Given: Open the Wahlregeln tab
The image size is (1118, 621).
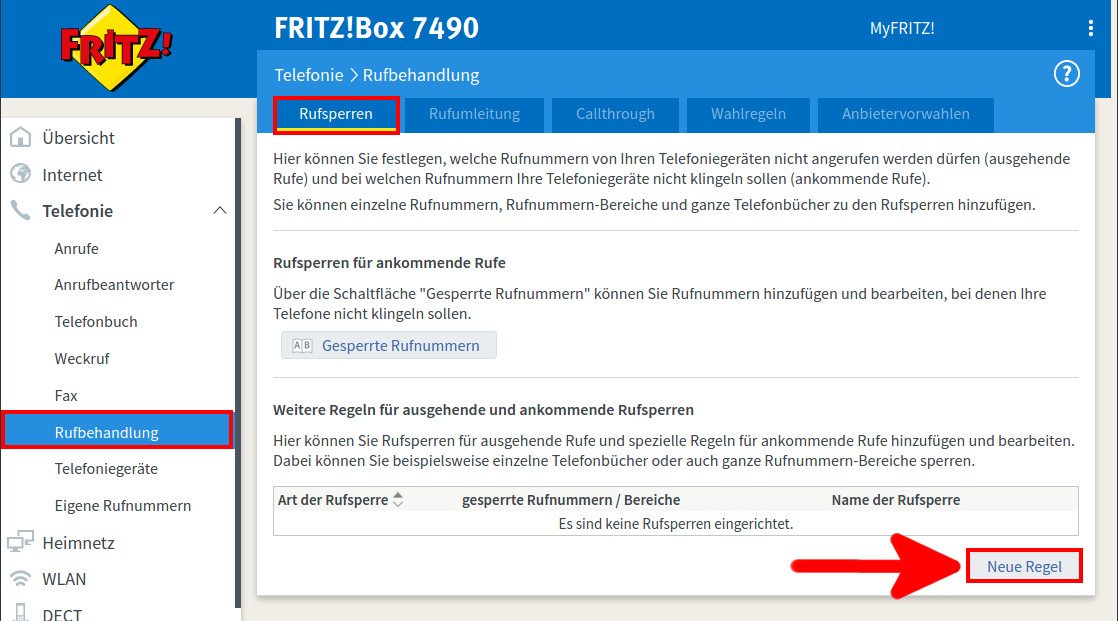Looking at the screenshot, I should pyautogui.click(x=748, y=114).
